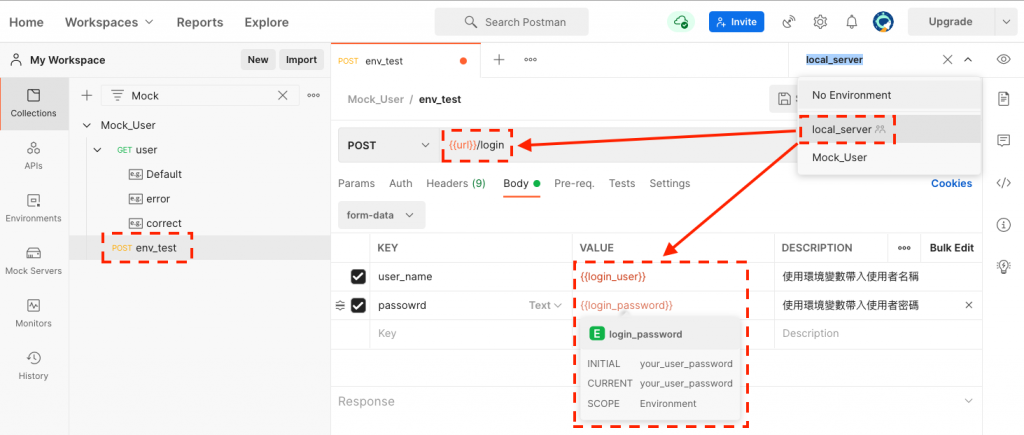The width and height of the screenshot is (1024, 435).
Task: Click the request URL field
Action: [617, 145]
